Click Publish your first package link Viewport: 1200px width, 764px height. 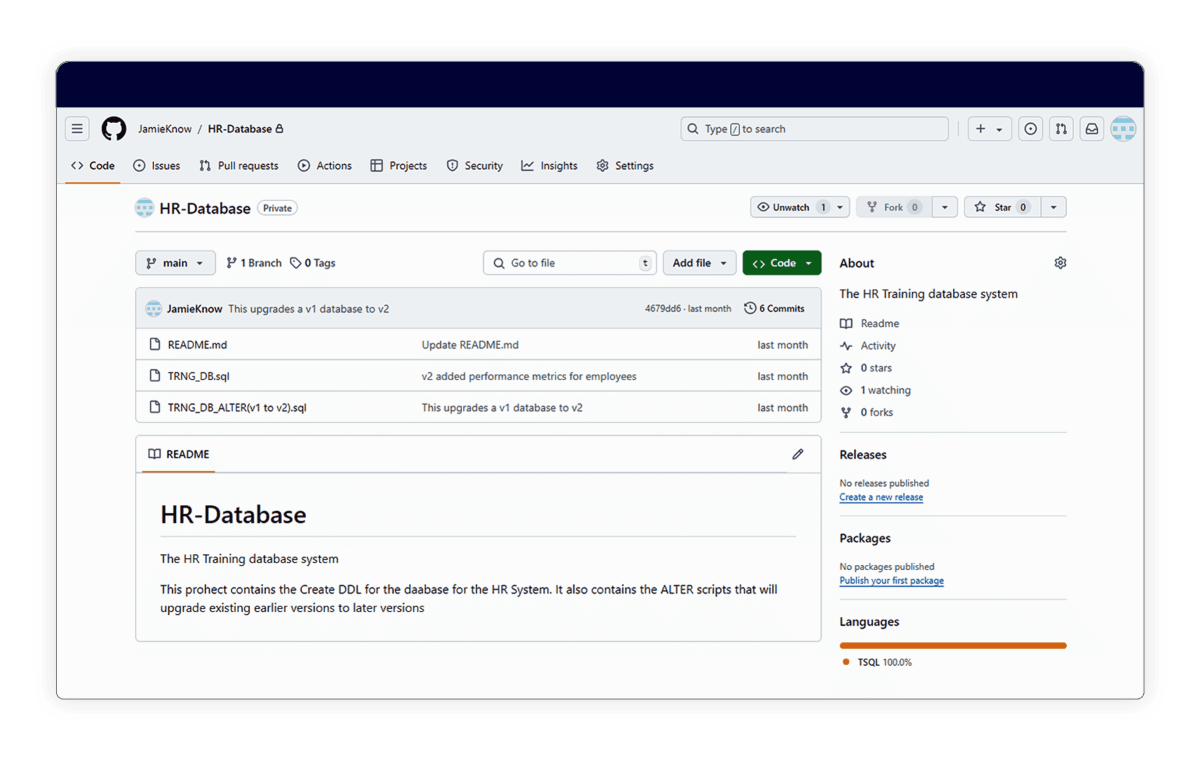point(891,581)
